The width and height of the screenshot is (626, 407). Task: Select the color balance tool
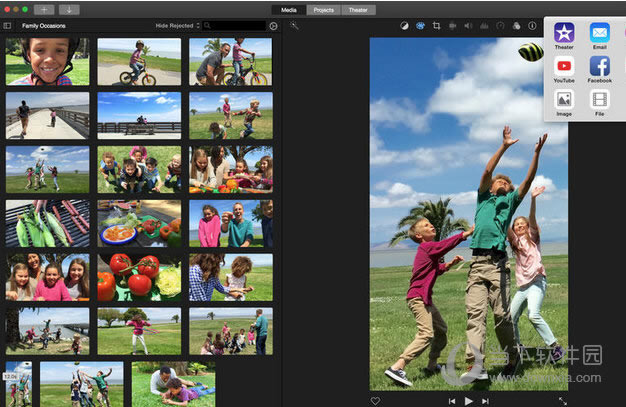[404, 25]
